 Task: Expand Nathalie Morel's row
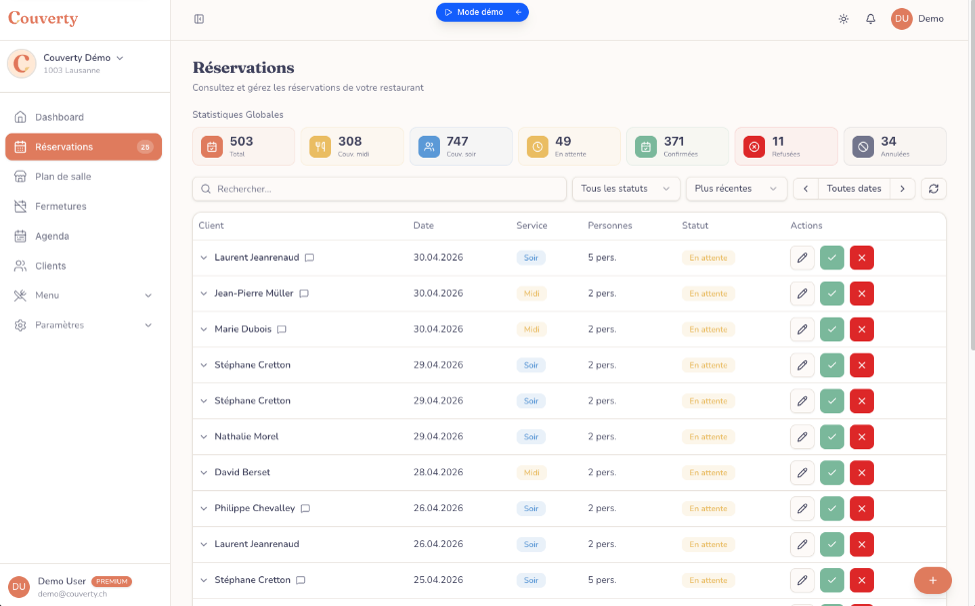coord(203,437)
